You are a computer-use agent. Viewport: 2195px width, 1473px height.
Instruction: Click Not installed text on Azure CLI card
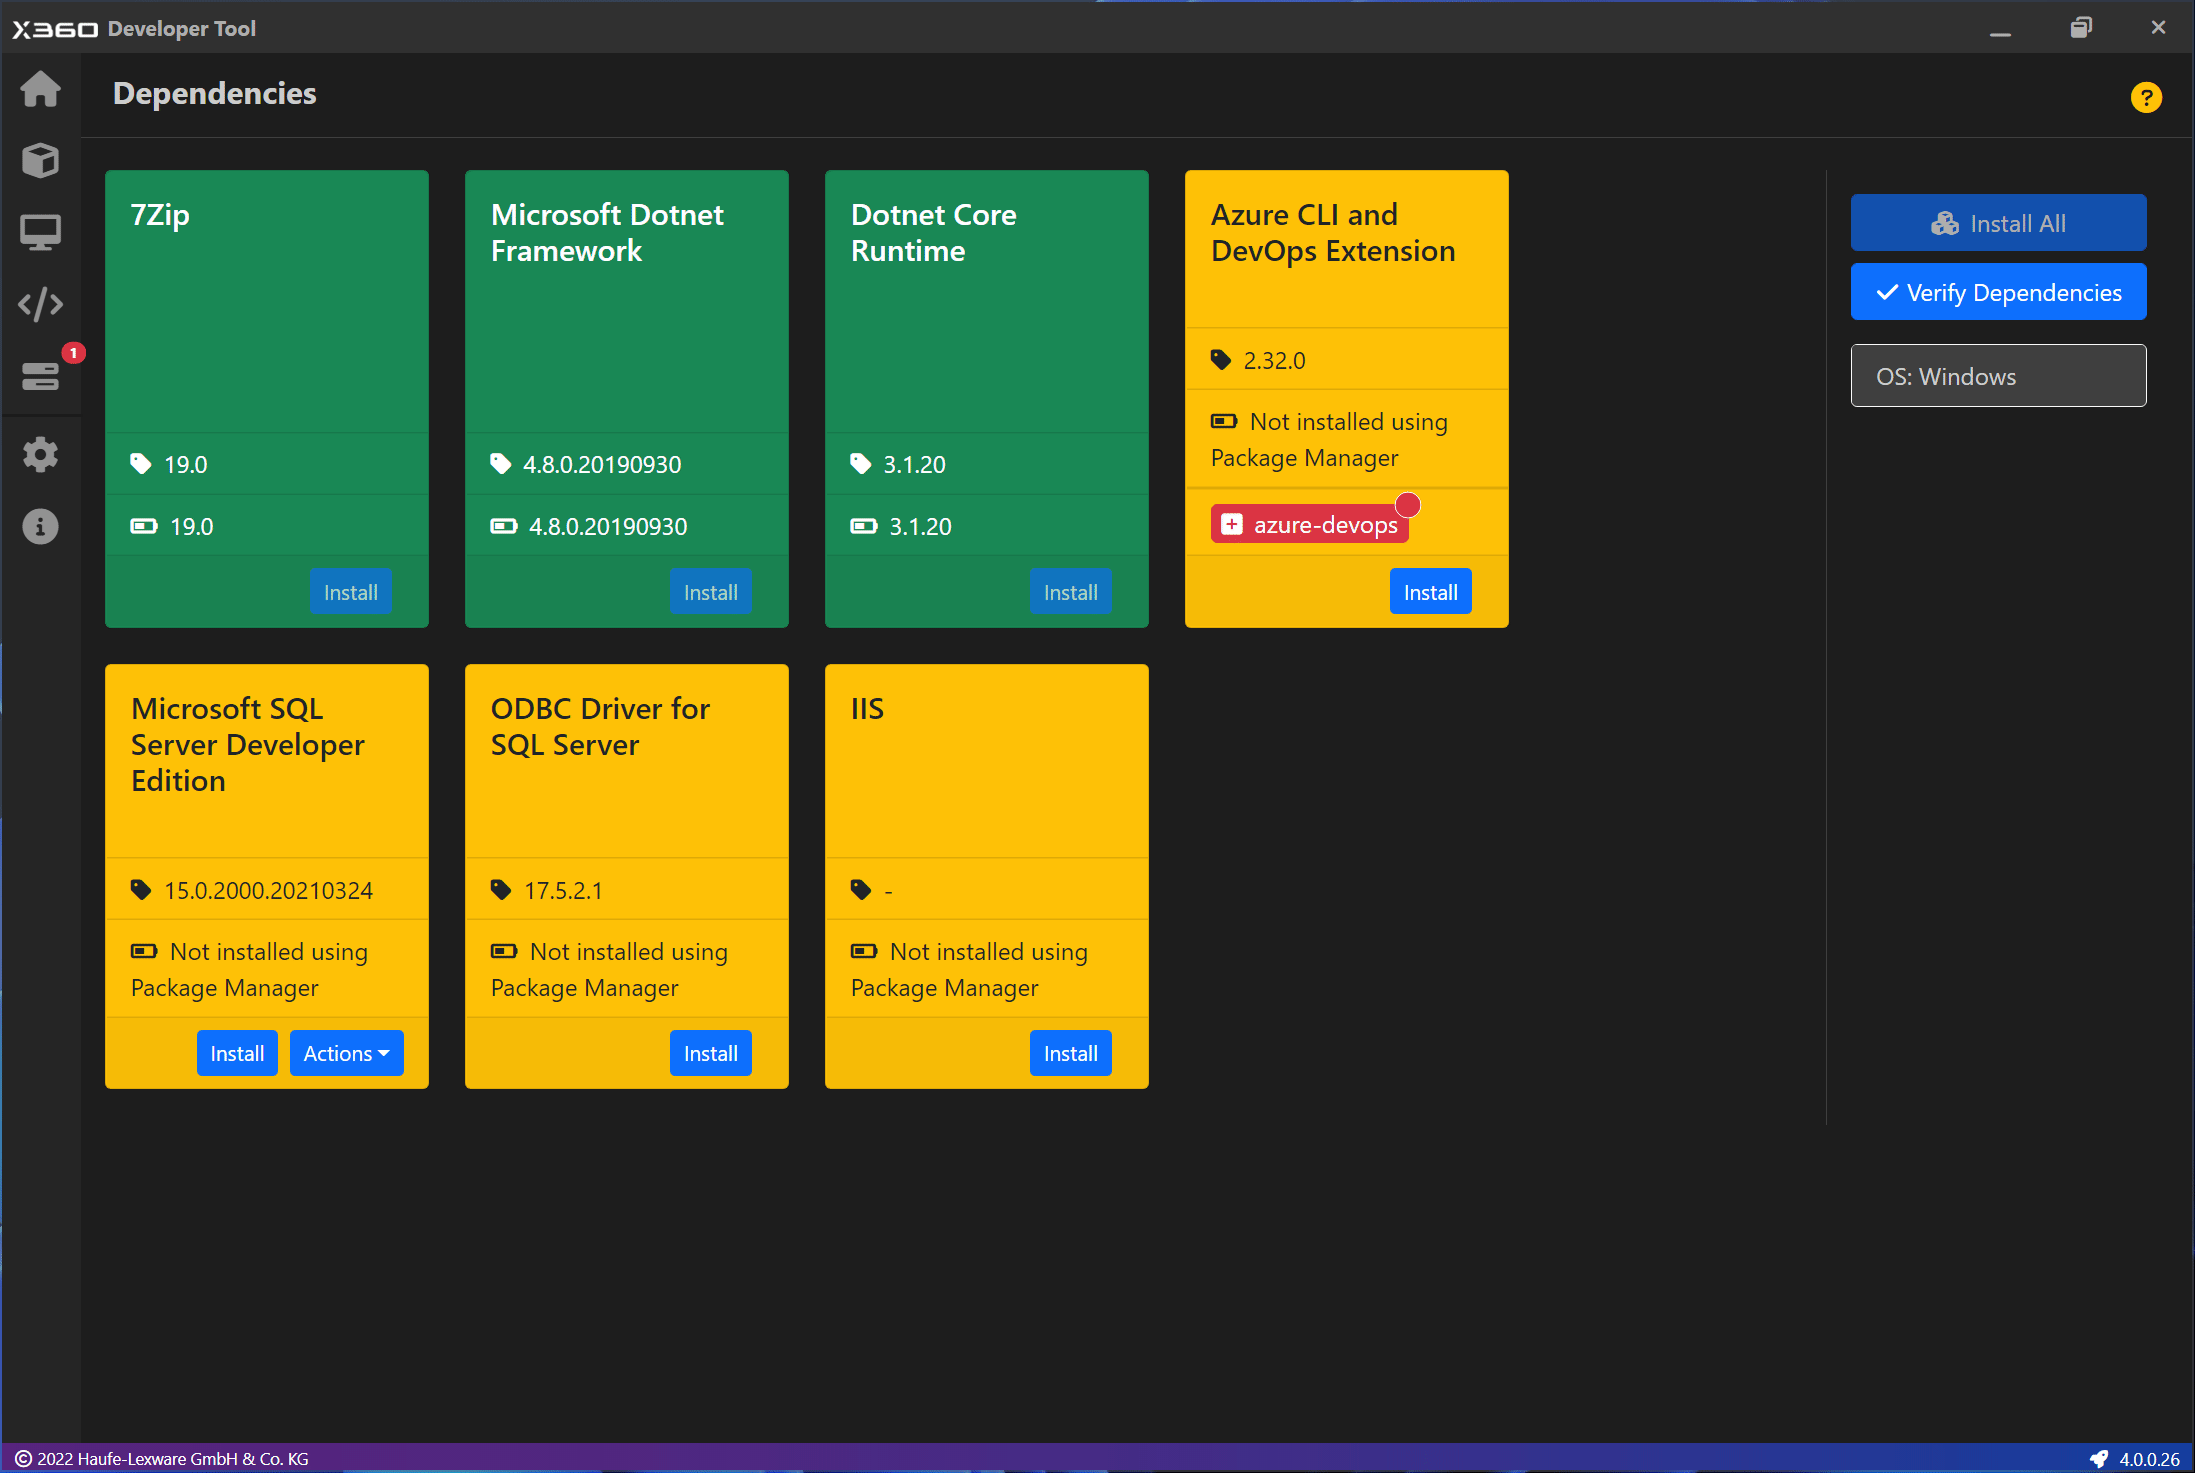1329,439
